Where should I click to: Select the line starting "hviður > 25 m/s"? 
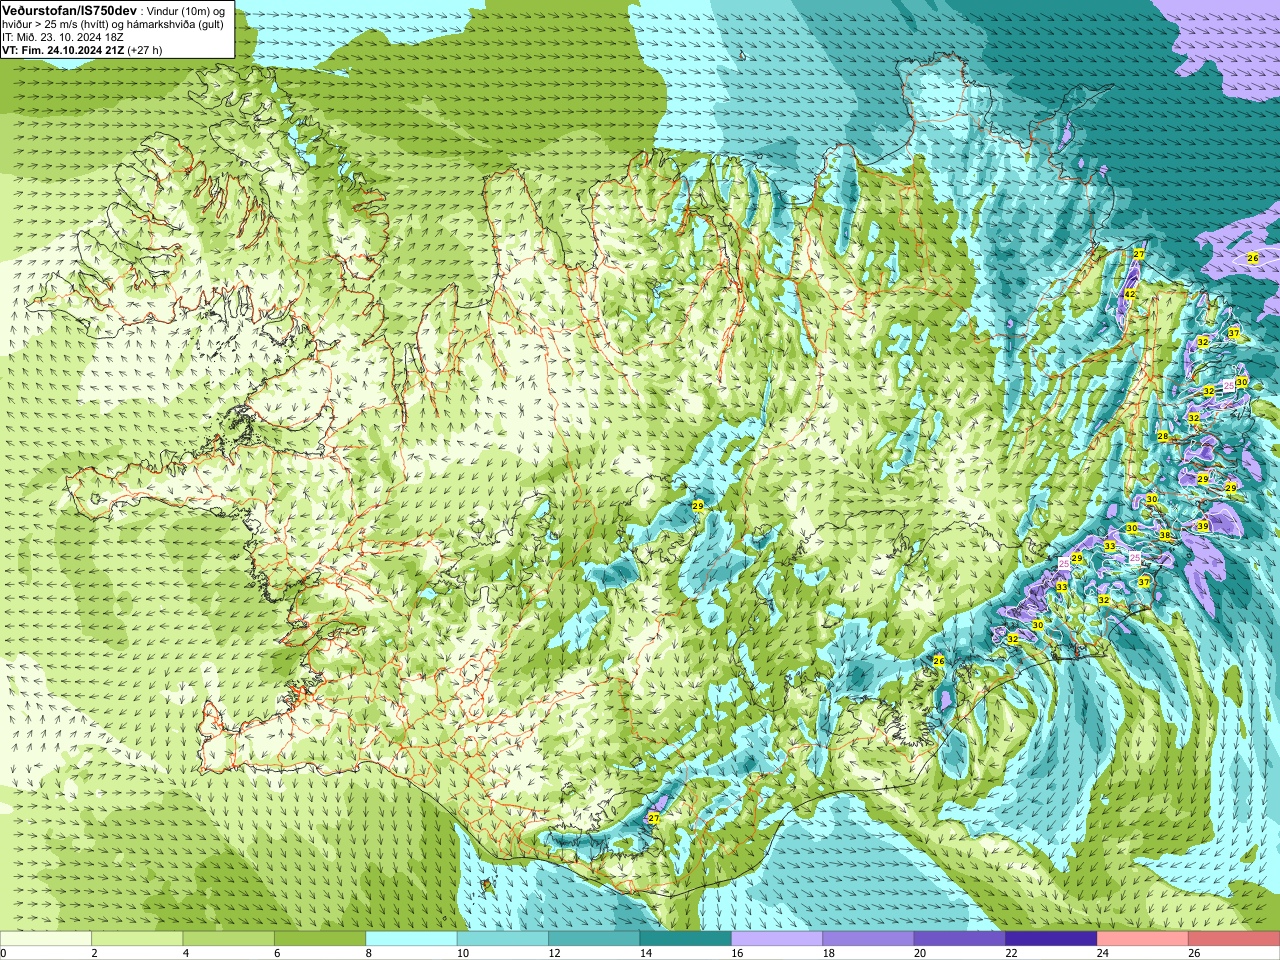113,23
